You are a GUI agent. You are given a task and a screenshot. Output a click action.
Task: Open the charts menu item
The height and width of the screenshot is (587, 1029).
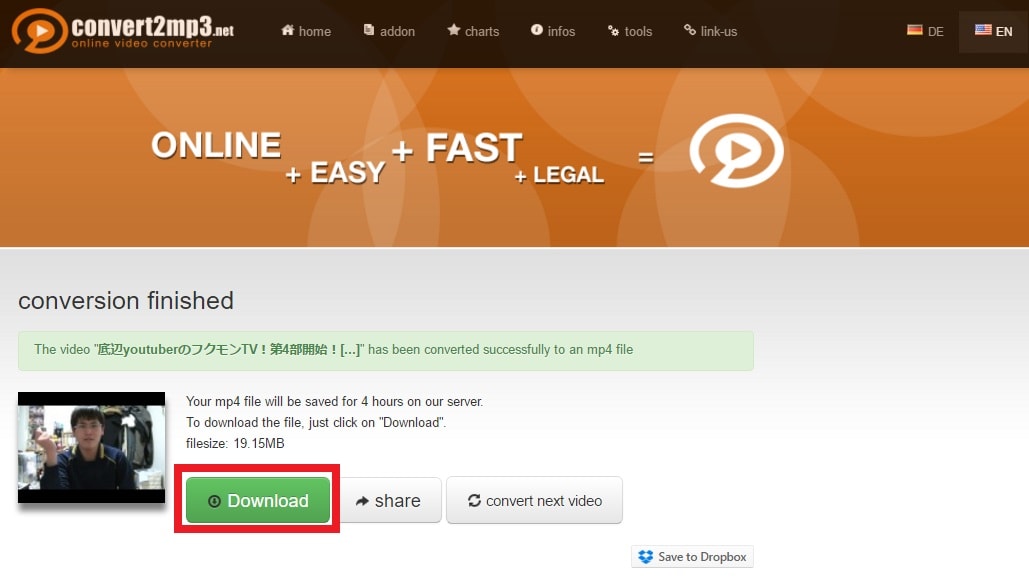click(x=473, y=31)
